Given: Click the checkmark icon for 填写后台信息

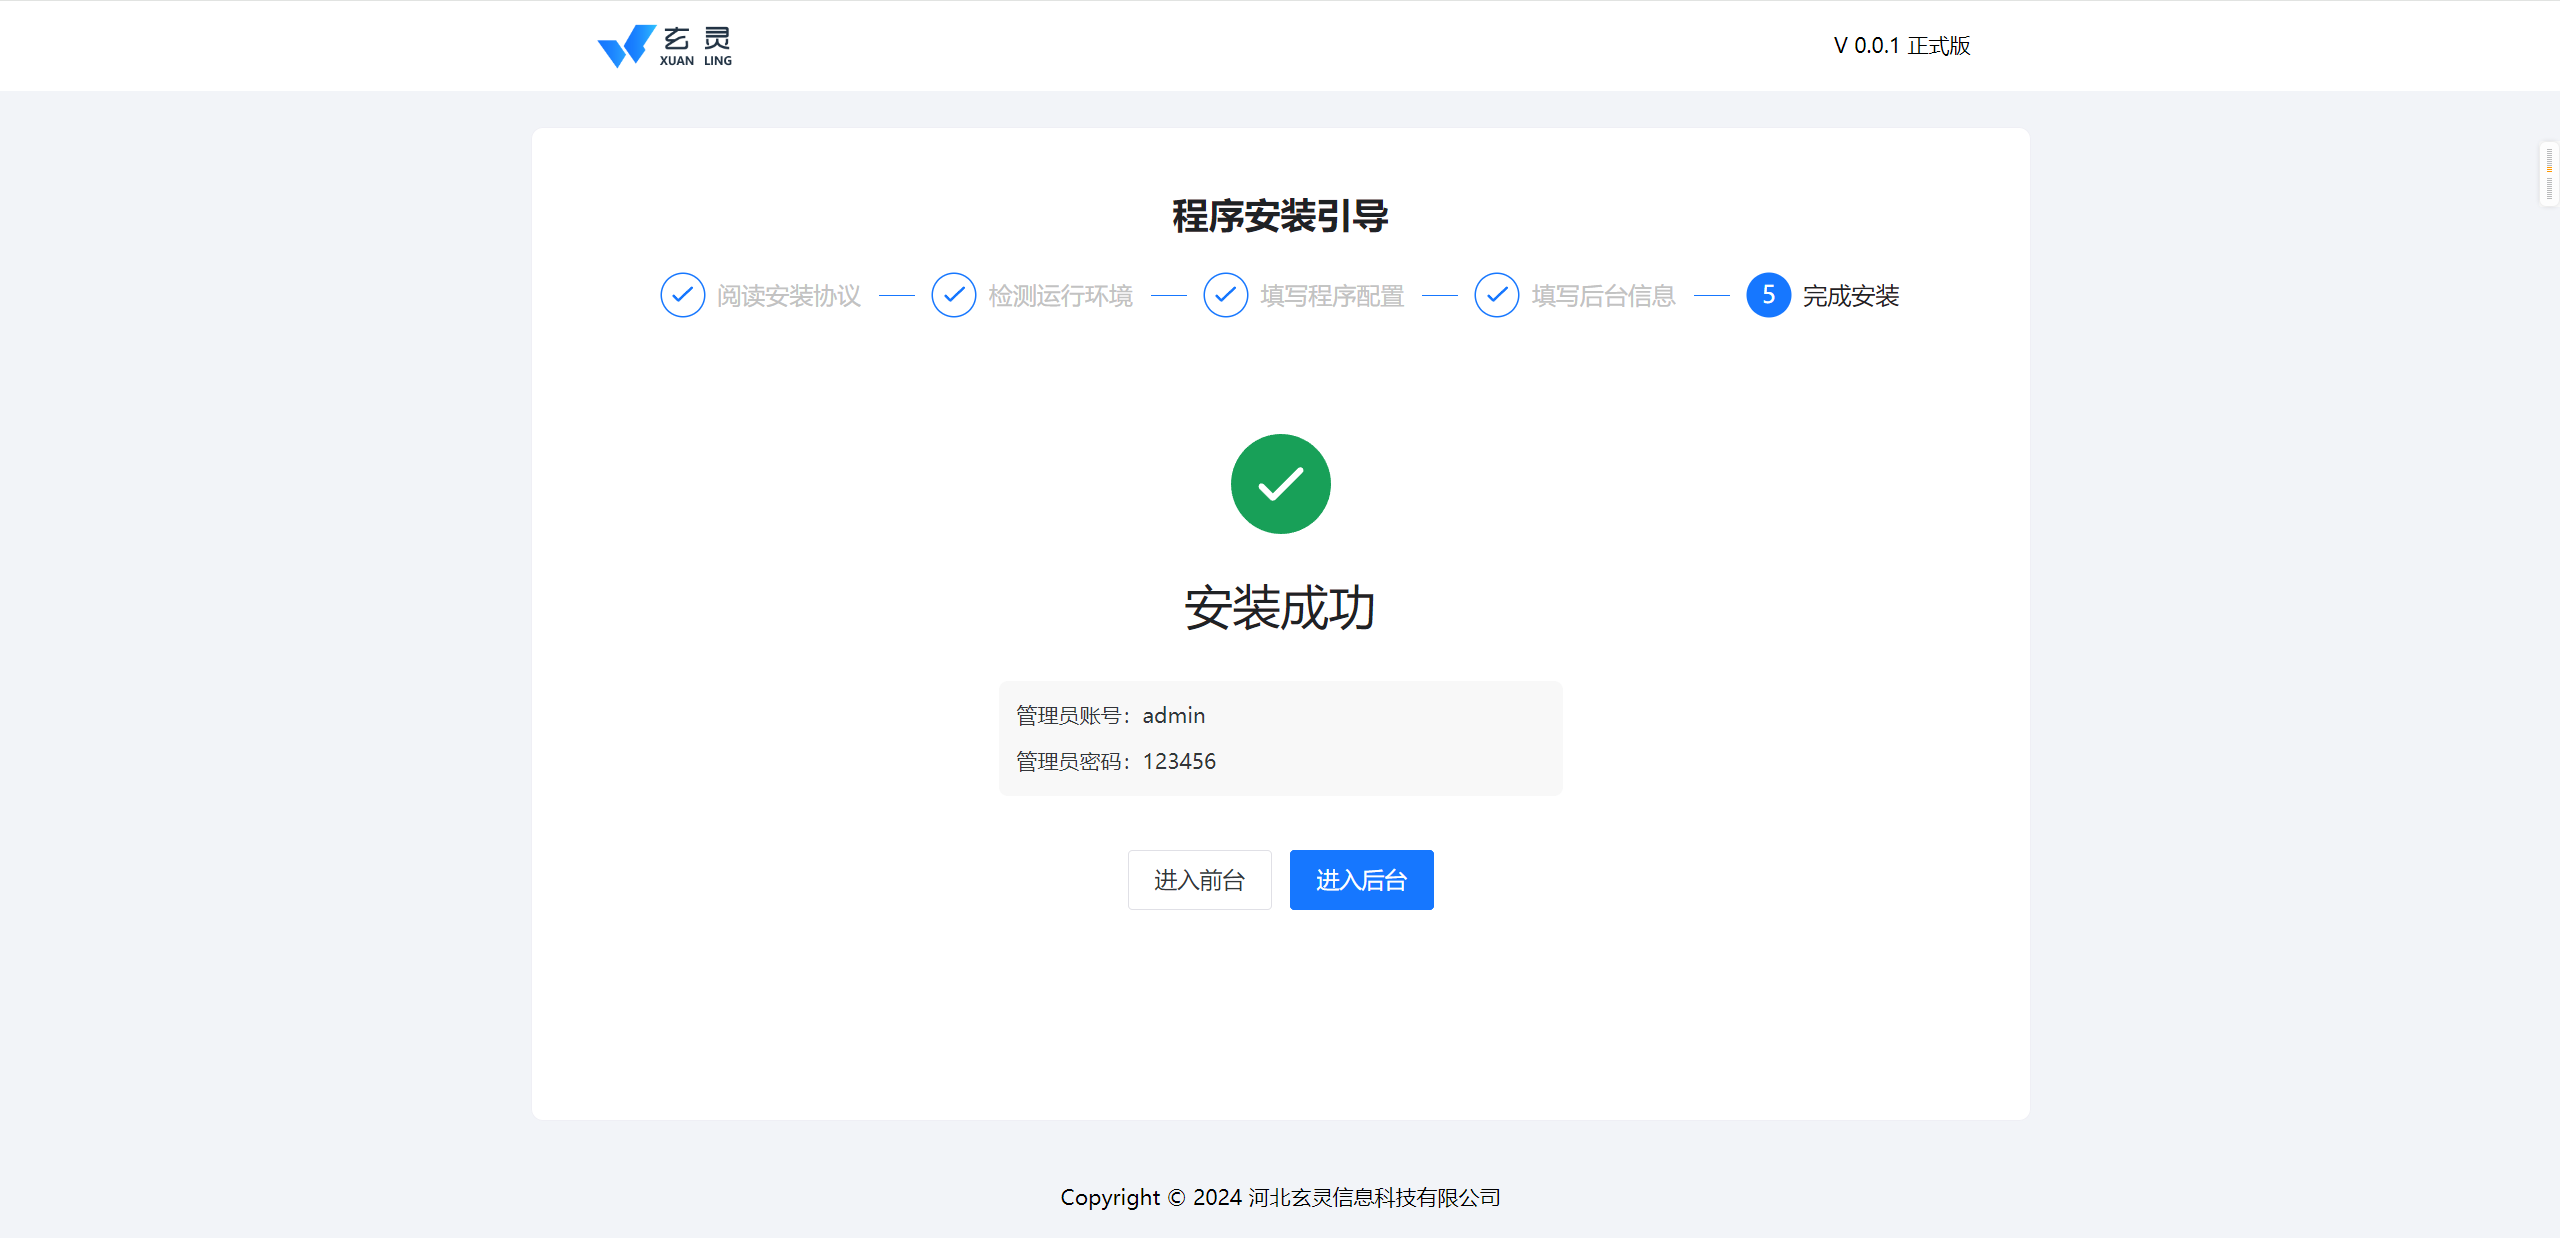Looking at the screenshot, I should coord(1496,295).
